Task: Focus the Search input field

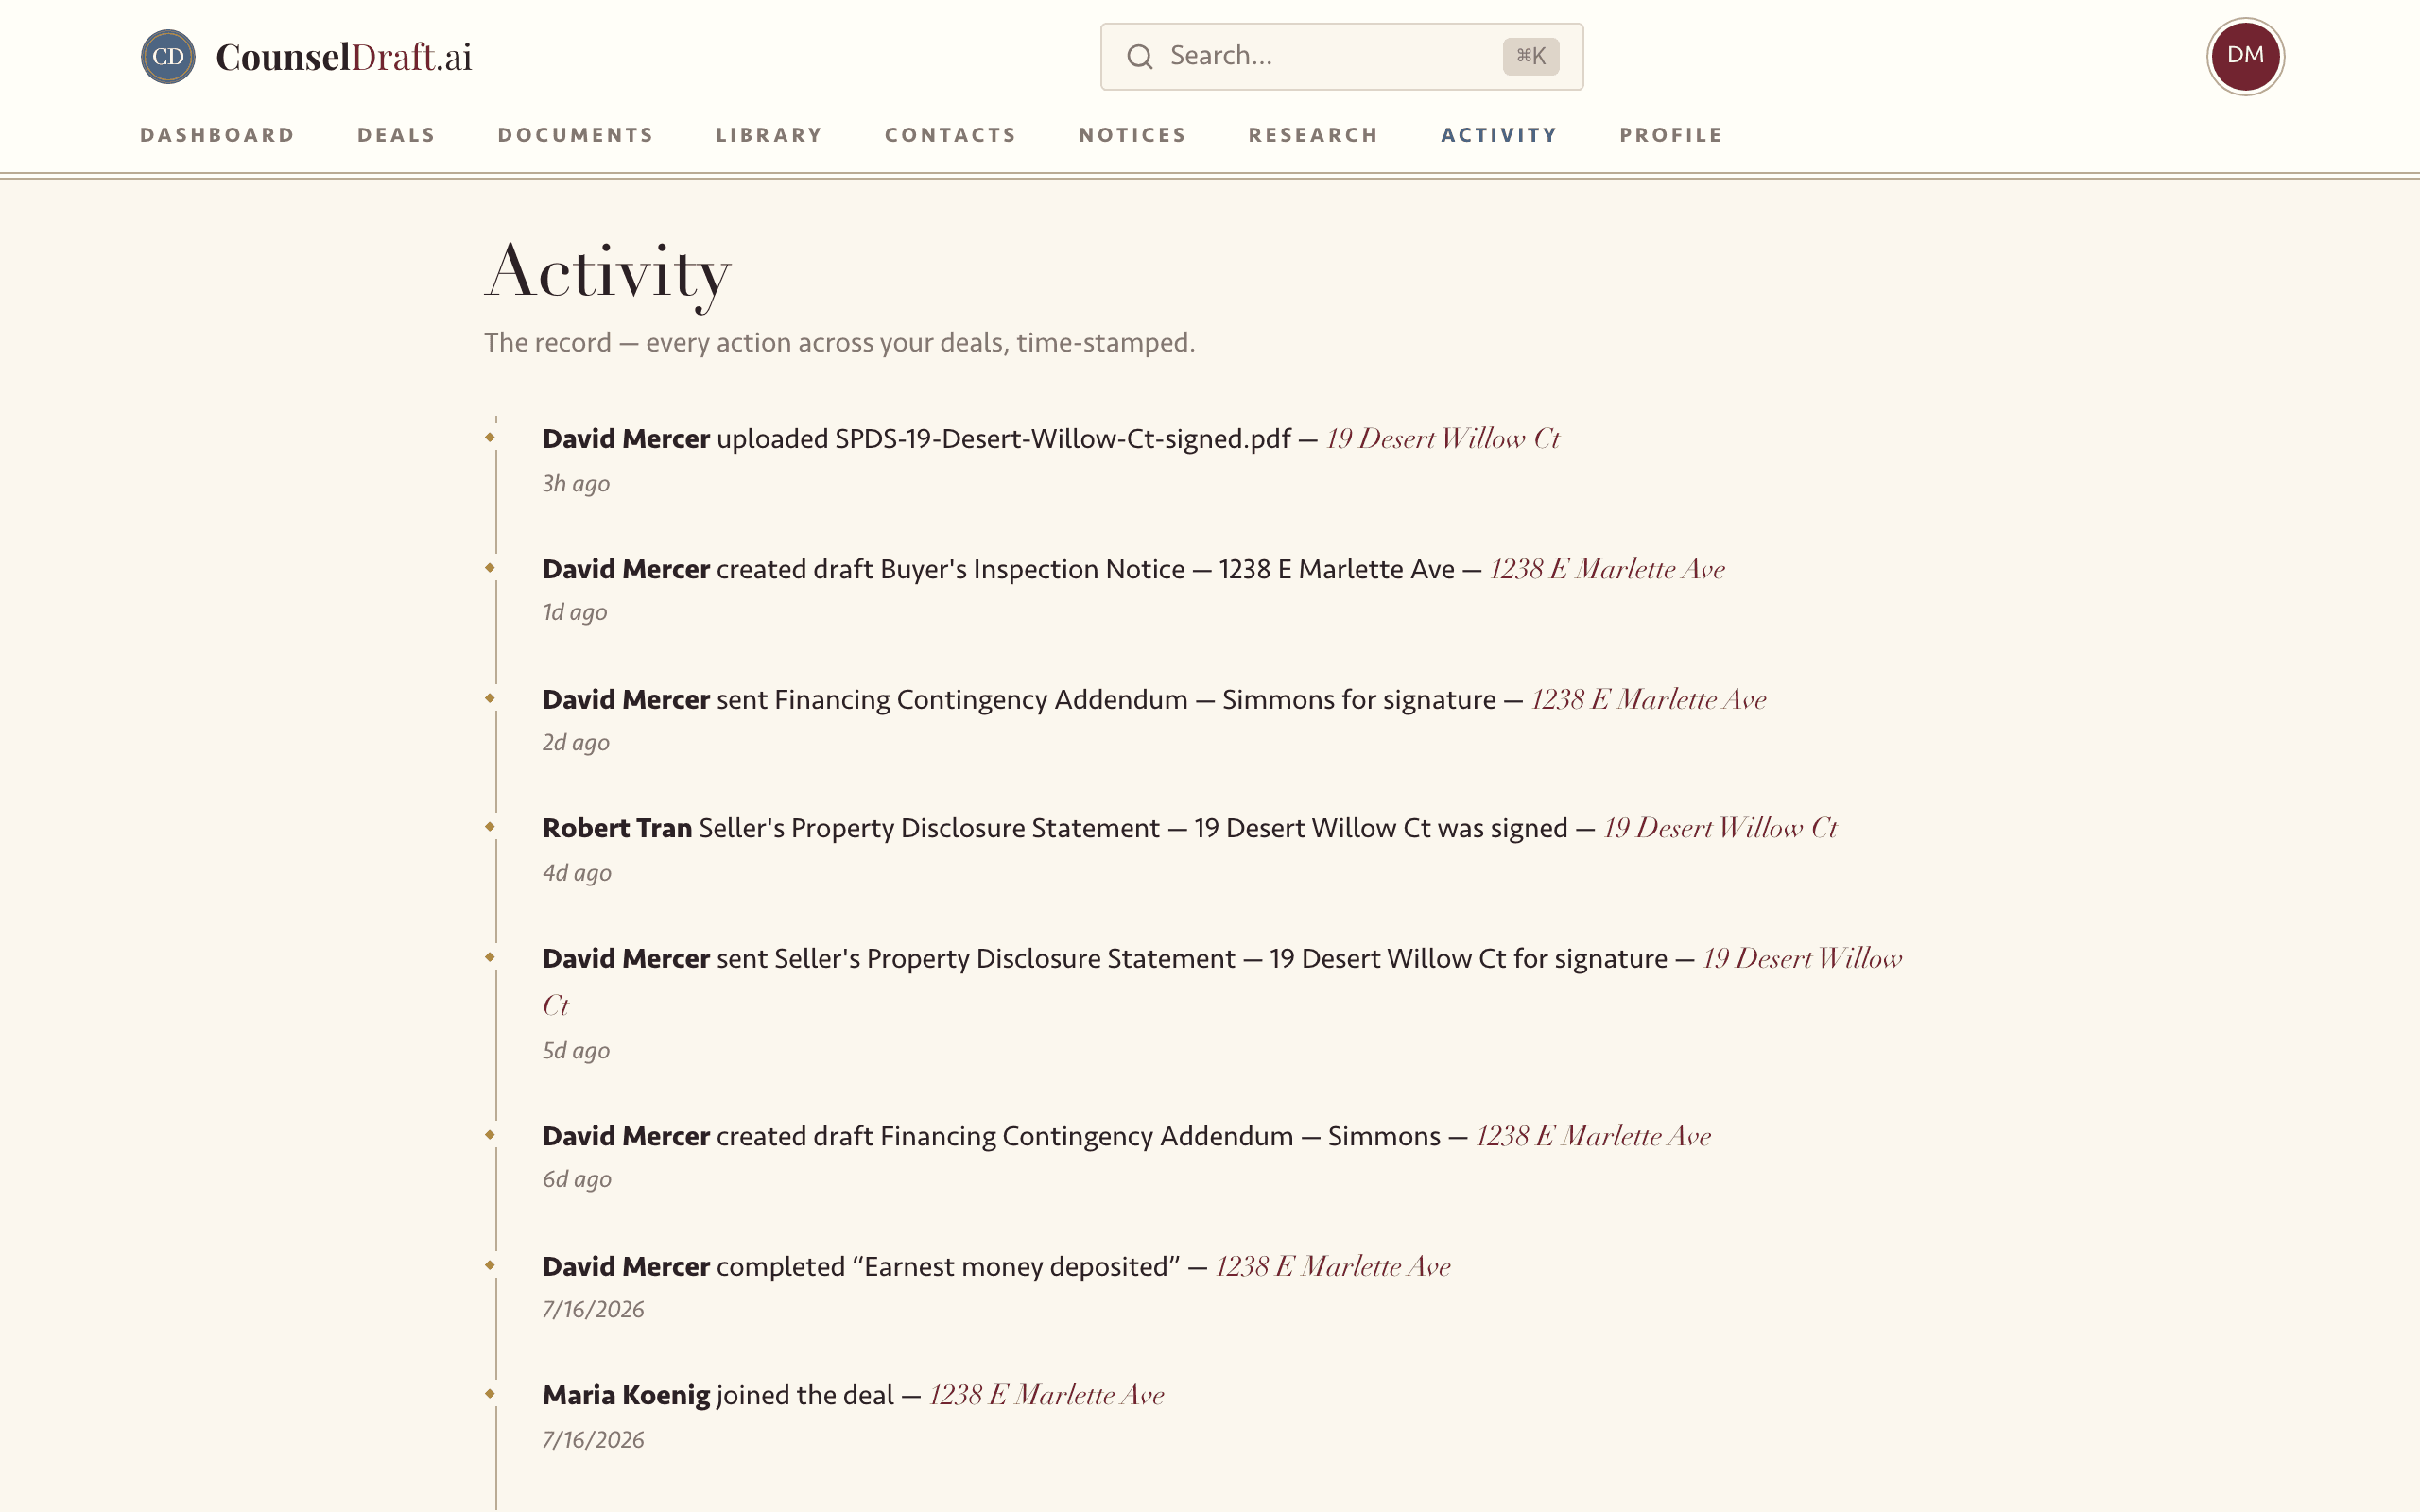Action: pos(1341,56)
